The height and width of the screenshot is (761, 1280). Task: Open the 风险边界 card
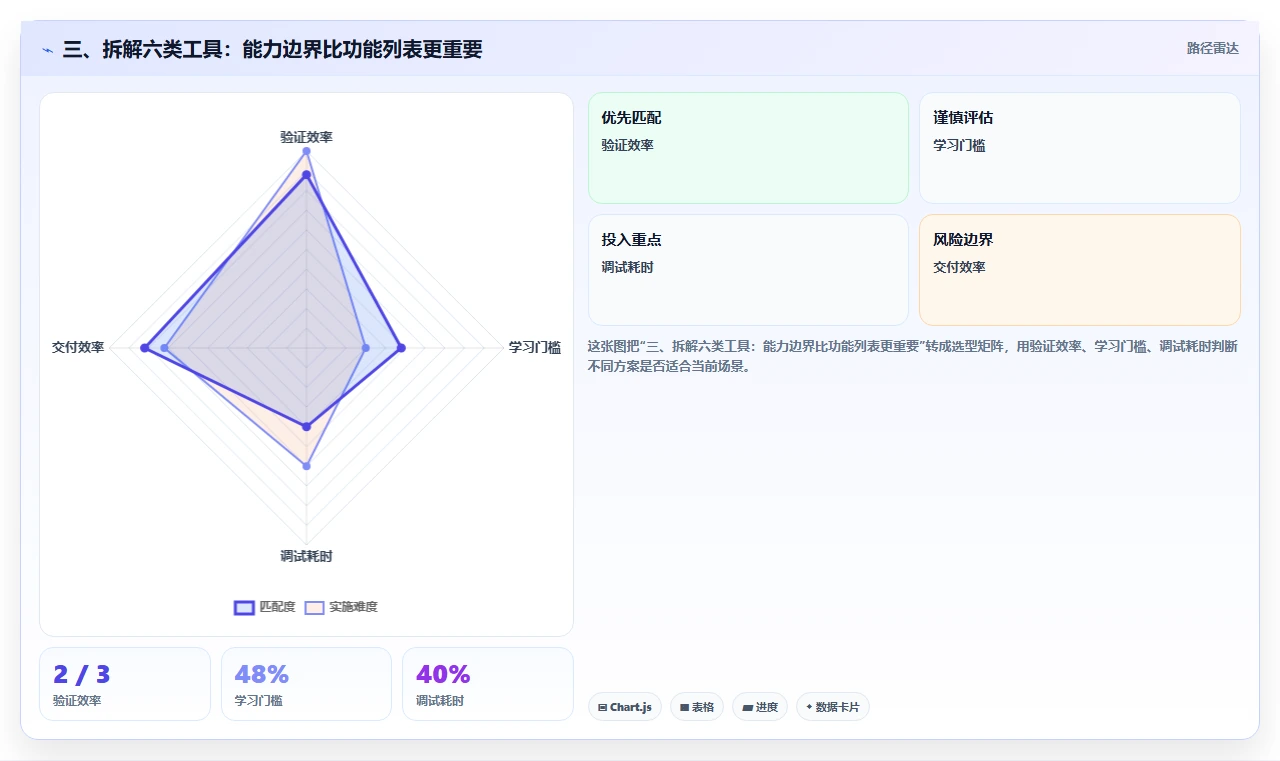tap(1080, 270)
